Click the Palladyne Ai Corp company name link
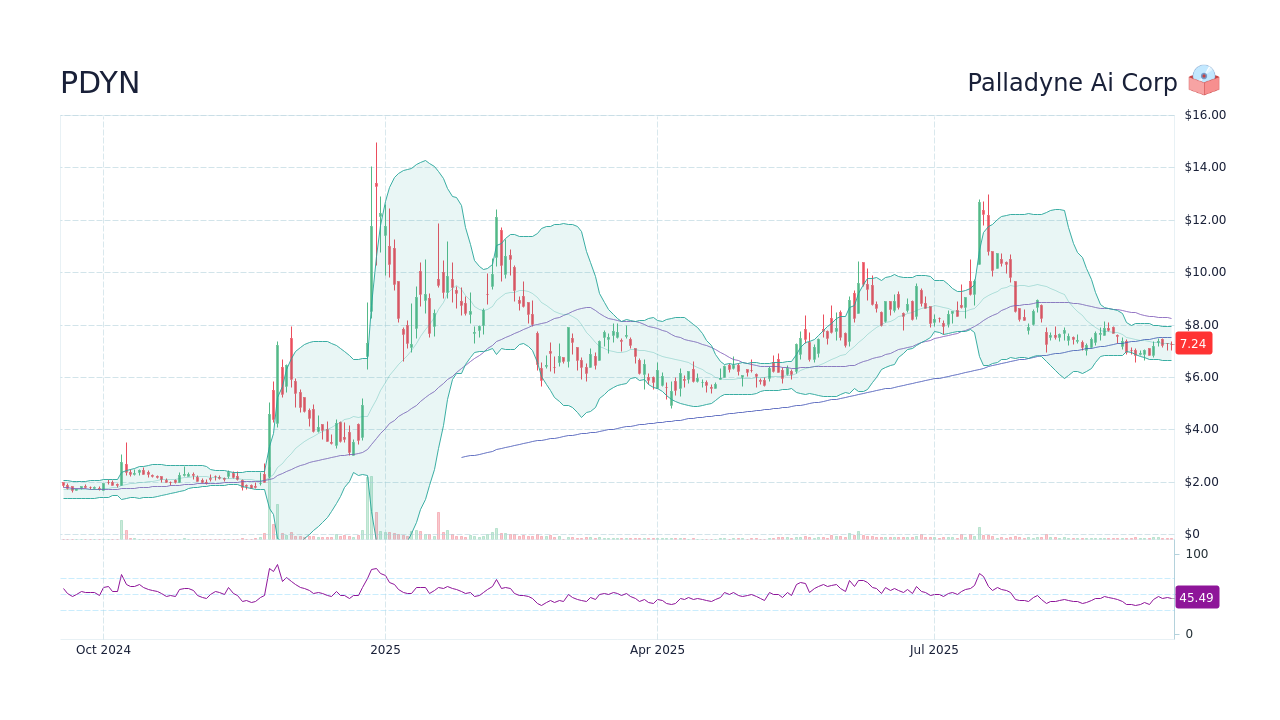The width and height of the screenshot is (1280, 720). coord(1071,82)
